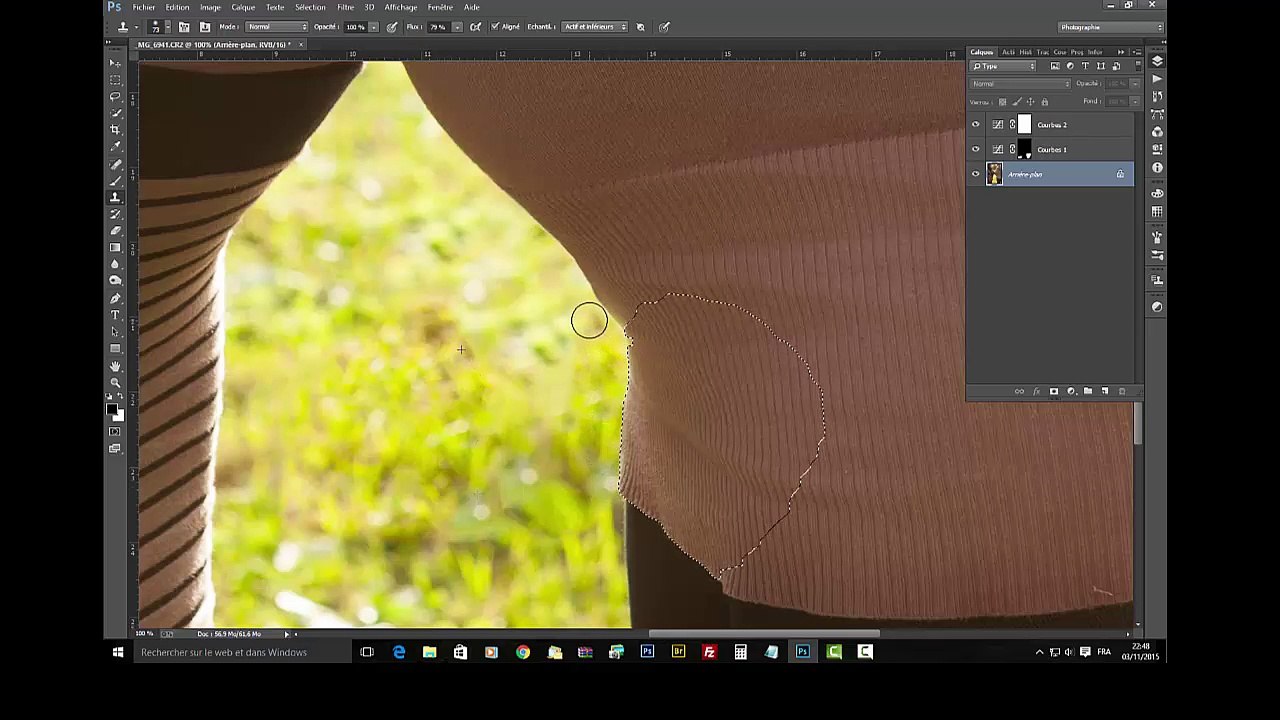Open the Echantil. Actif et inférieurs dropdown
The height and width of the screenshot is (720, 1280).
594,27
